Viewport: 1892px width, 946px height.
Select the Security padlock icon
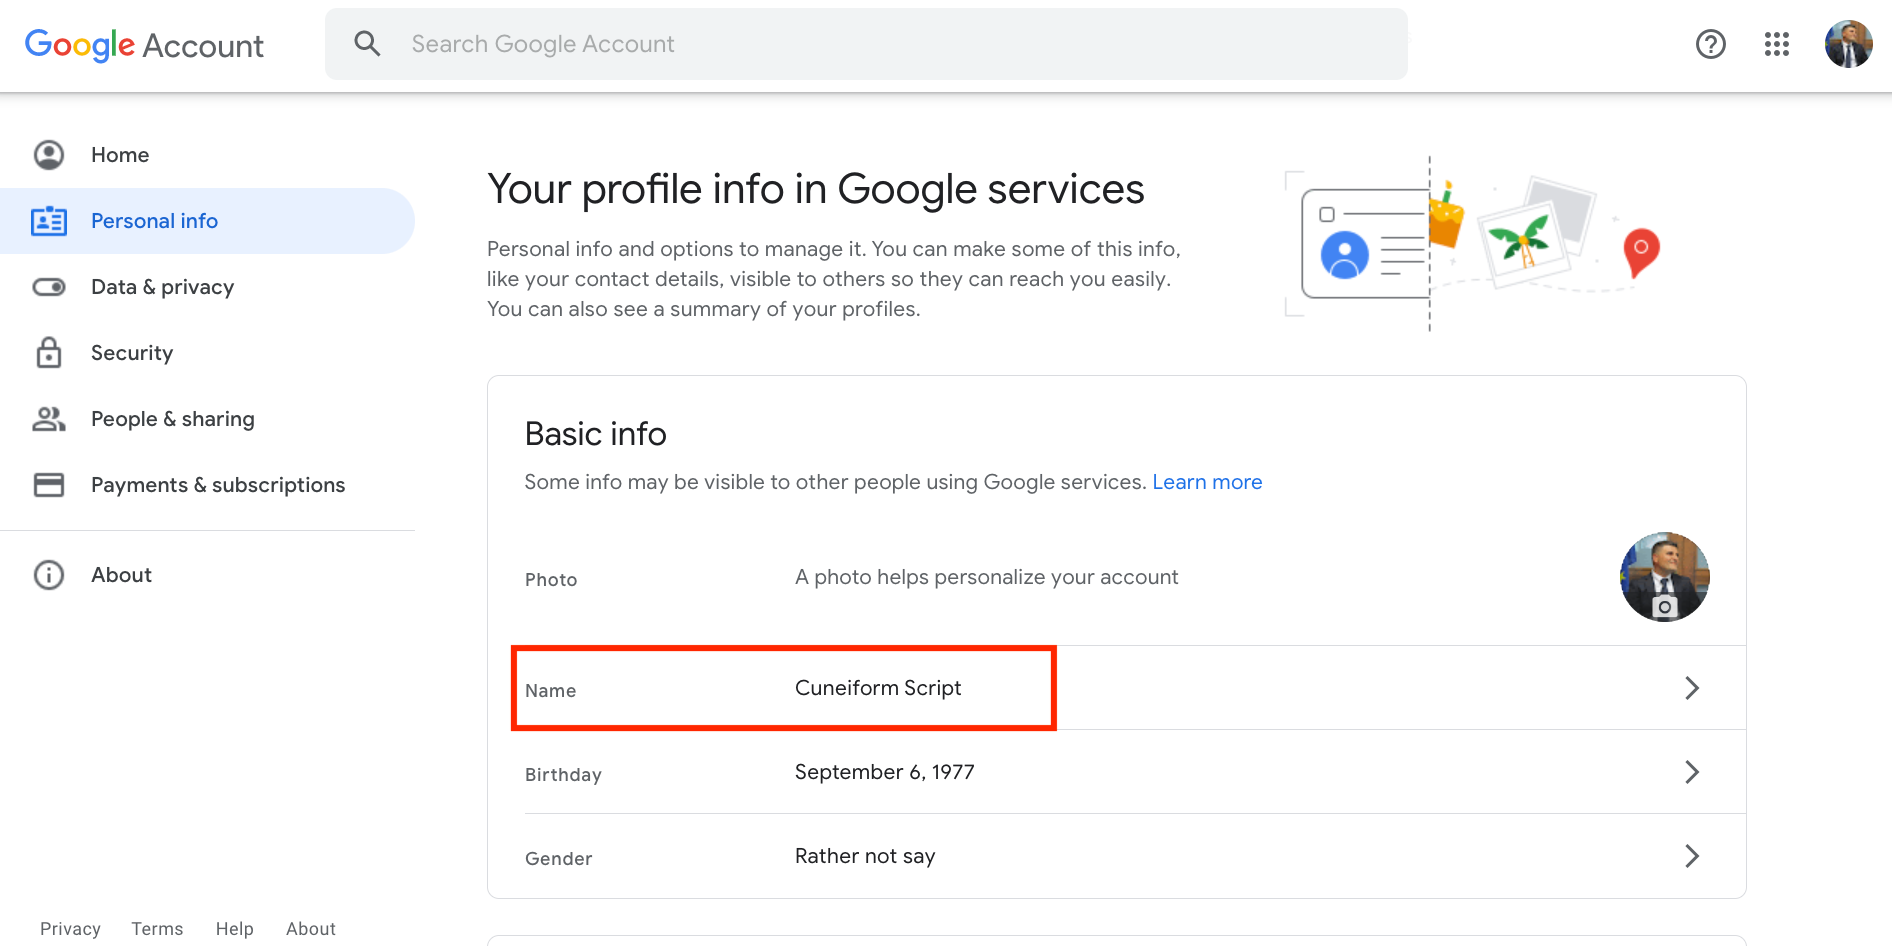pos(49,353)
